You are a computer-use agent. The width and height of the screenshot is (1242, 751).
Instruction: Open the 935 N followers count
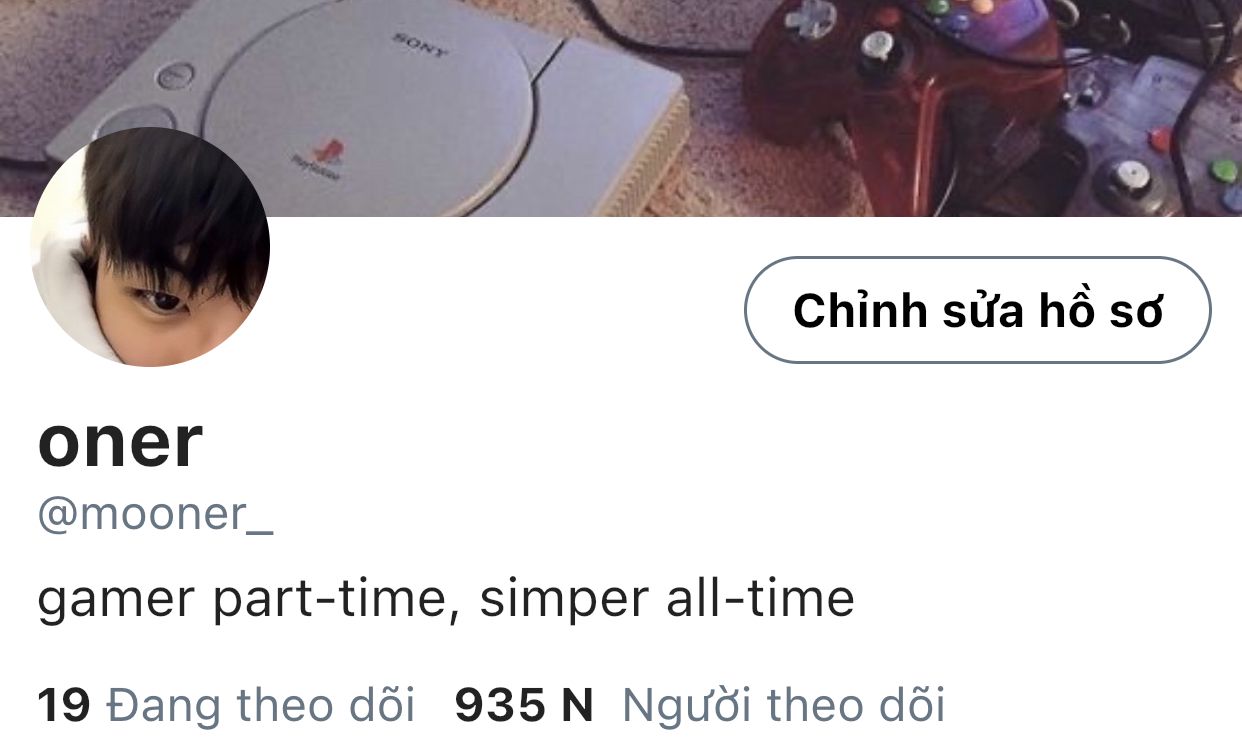coord(524,705)
